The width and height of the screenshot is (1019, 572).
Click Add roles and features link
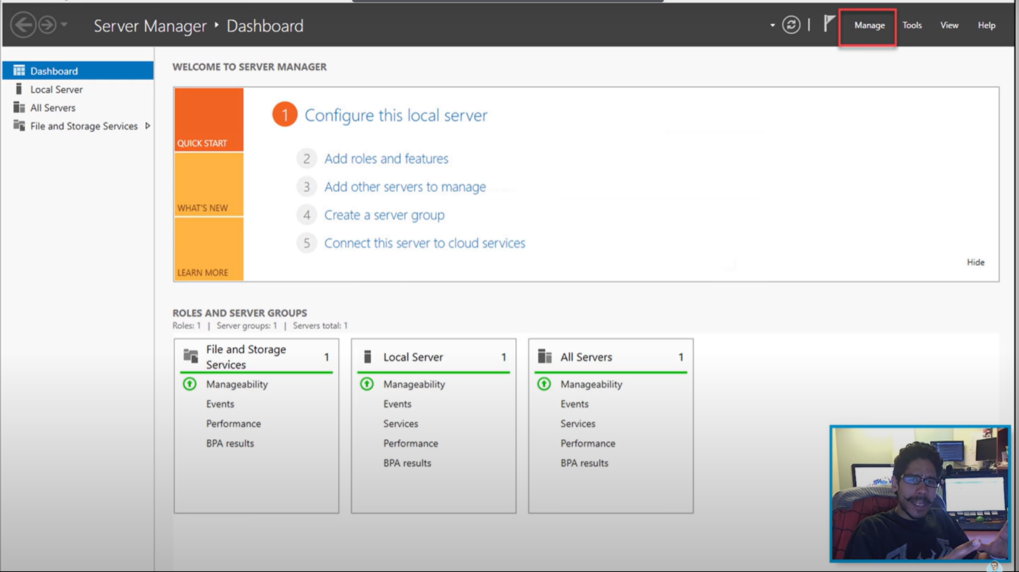click(x=386, y=159)
